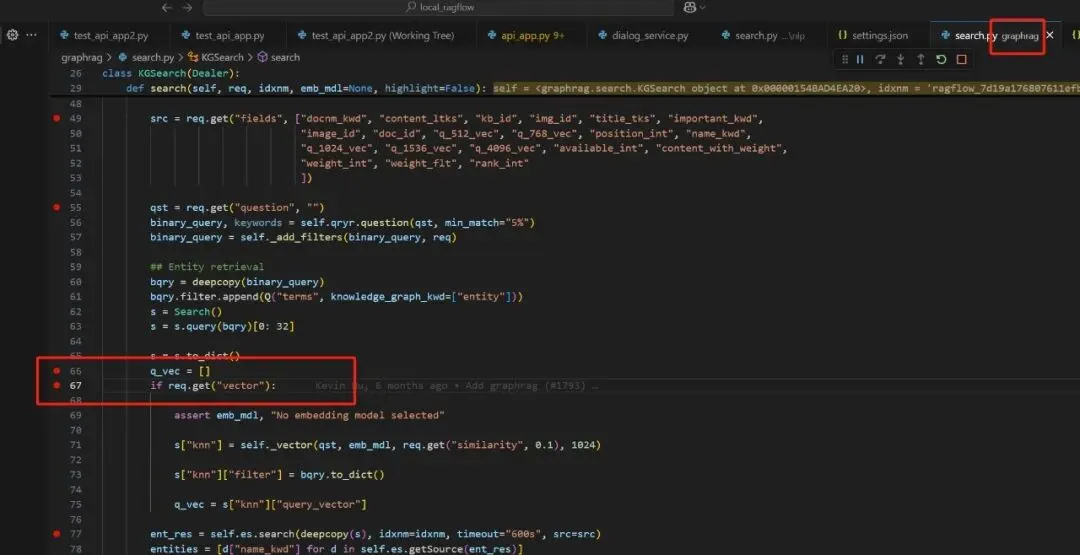Open the gear settings icon at far left
The image size is (1080, 555).
(x=12, y=35)
